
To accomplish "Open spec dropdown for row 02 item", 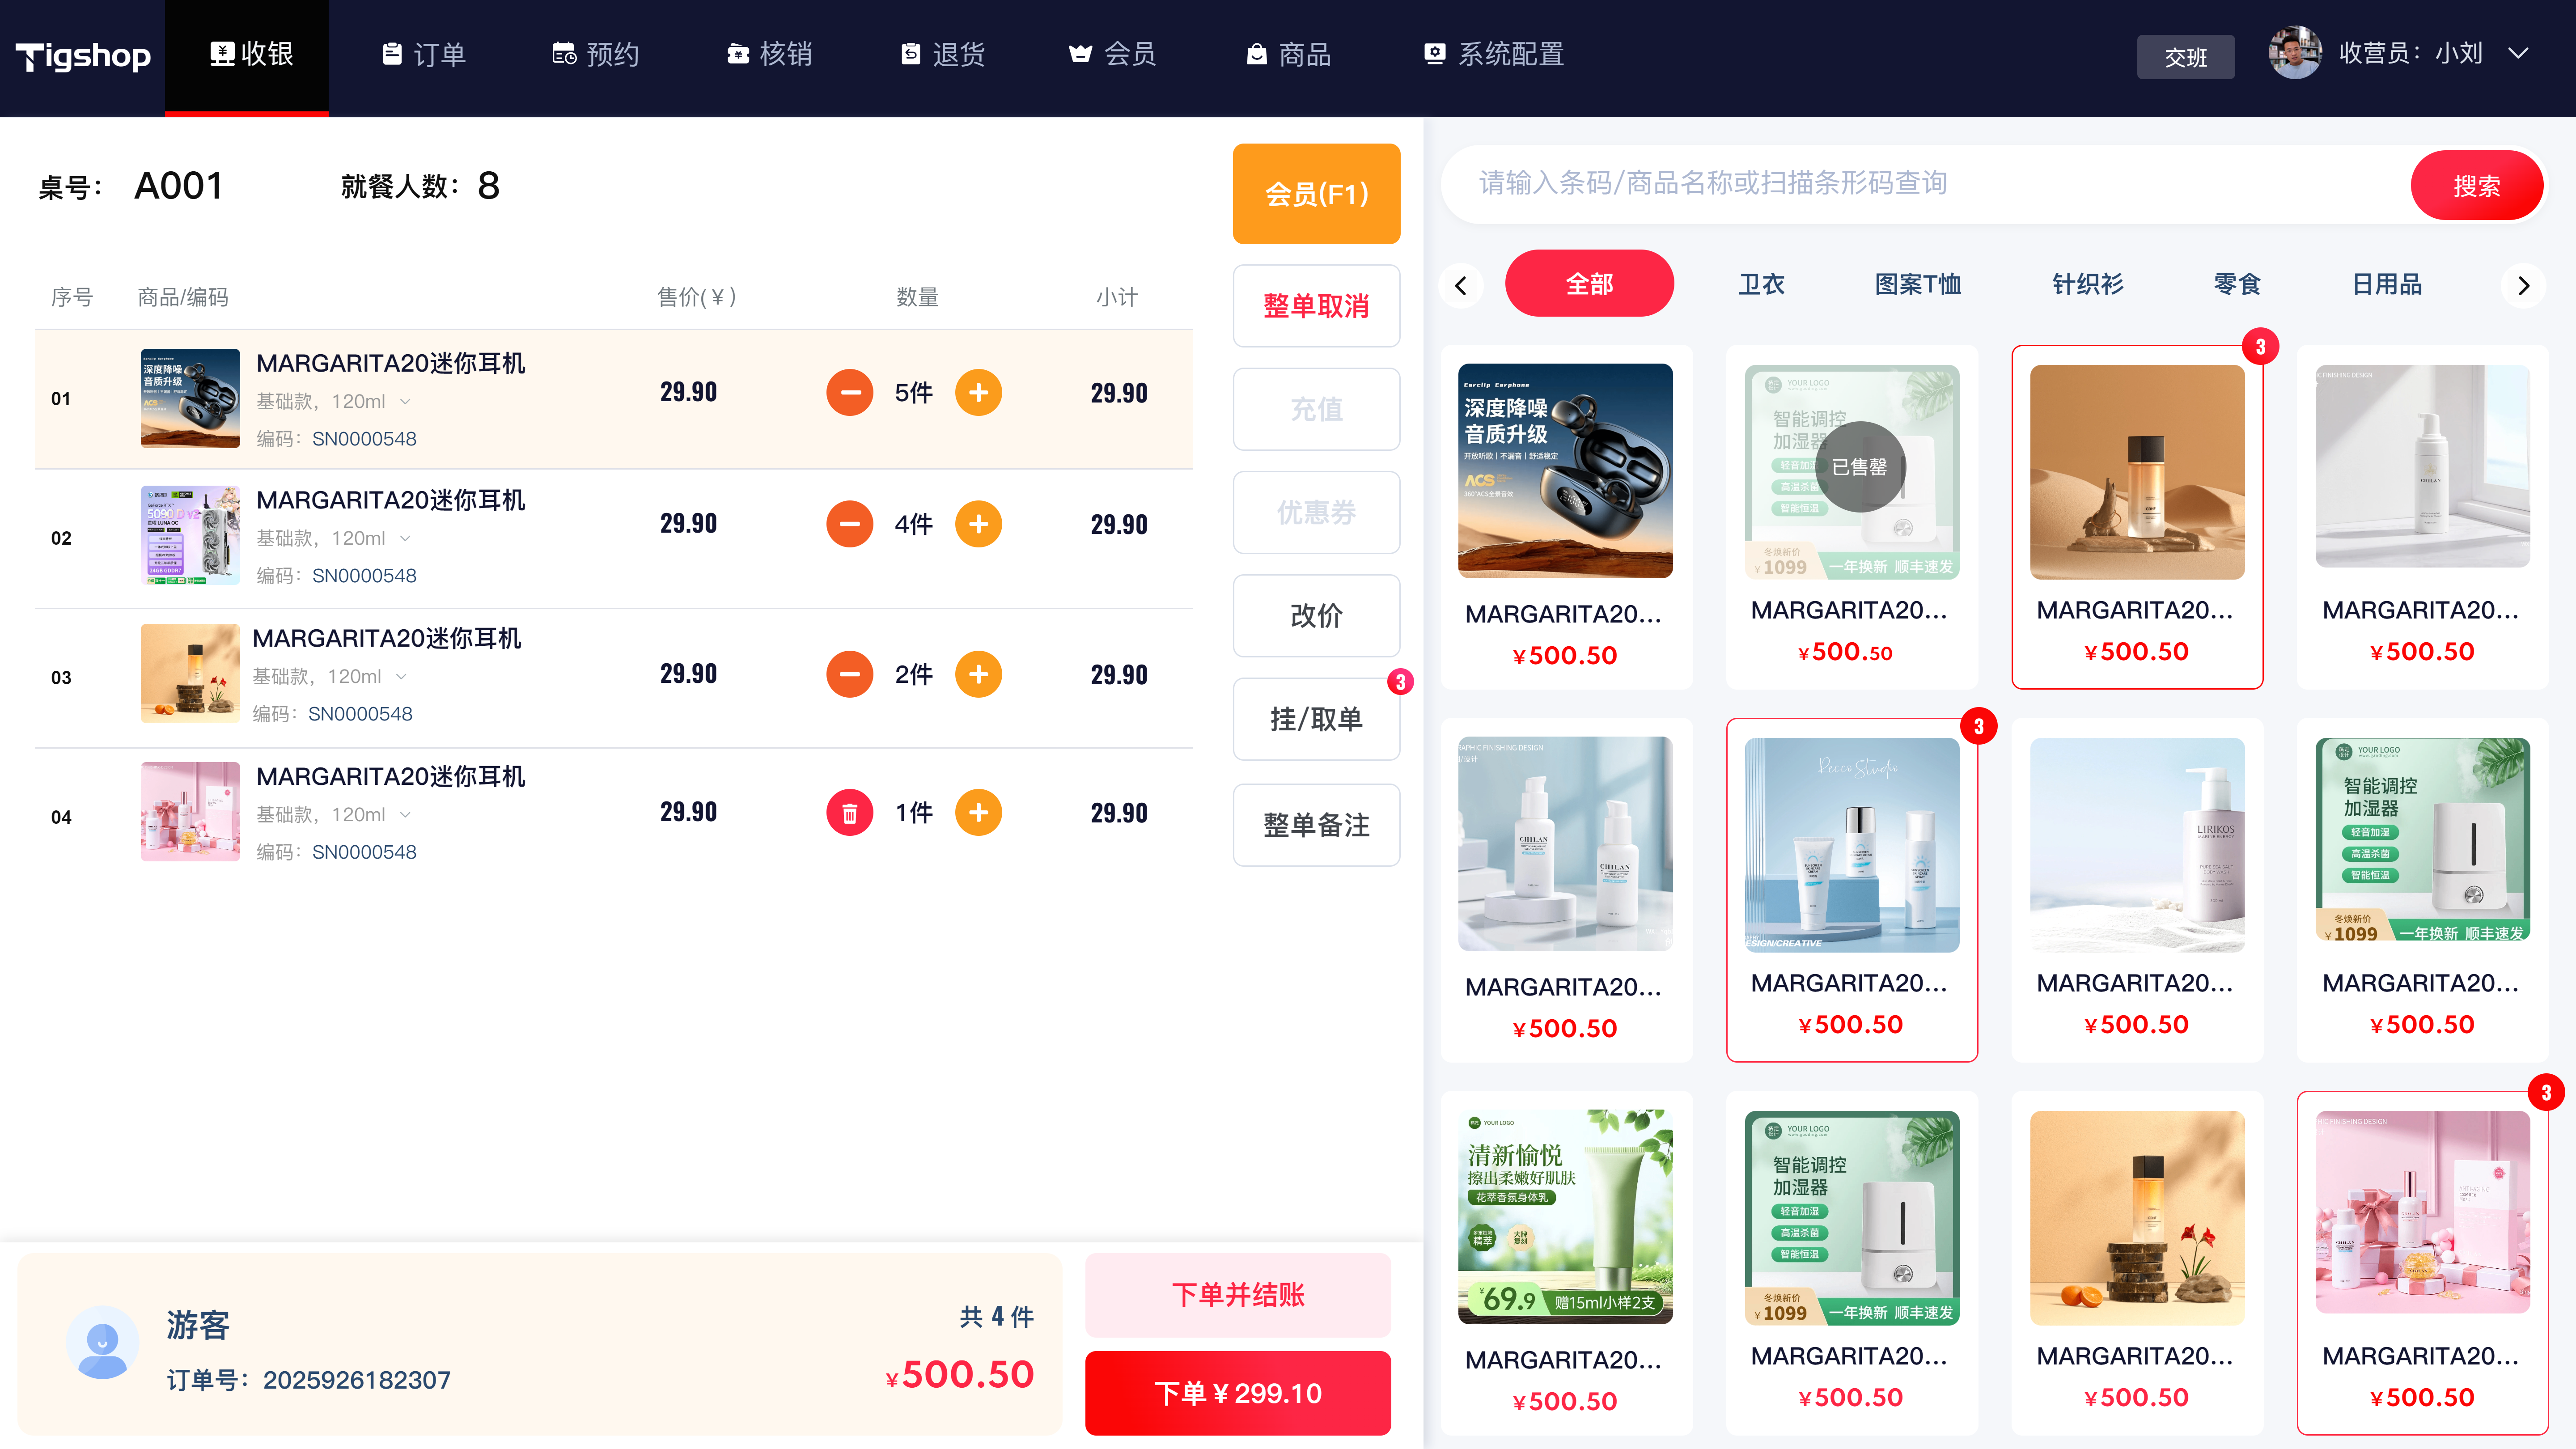I will click(x=405, y=539).
